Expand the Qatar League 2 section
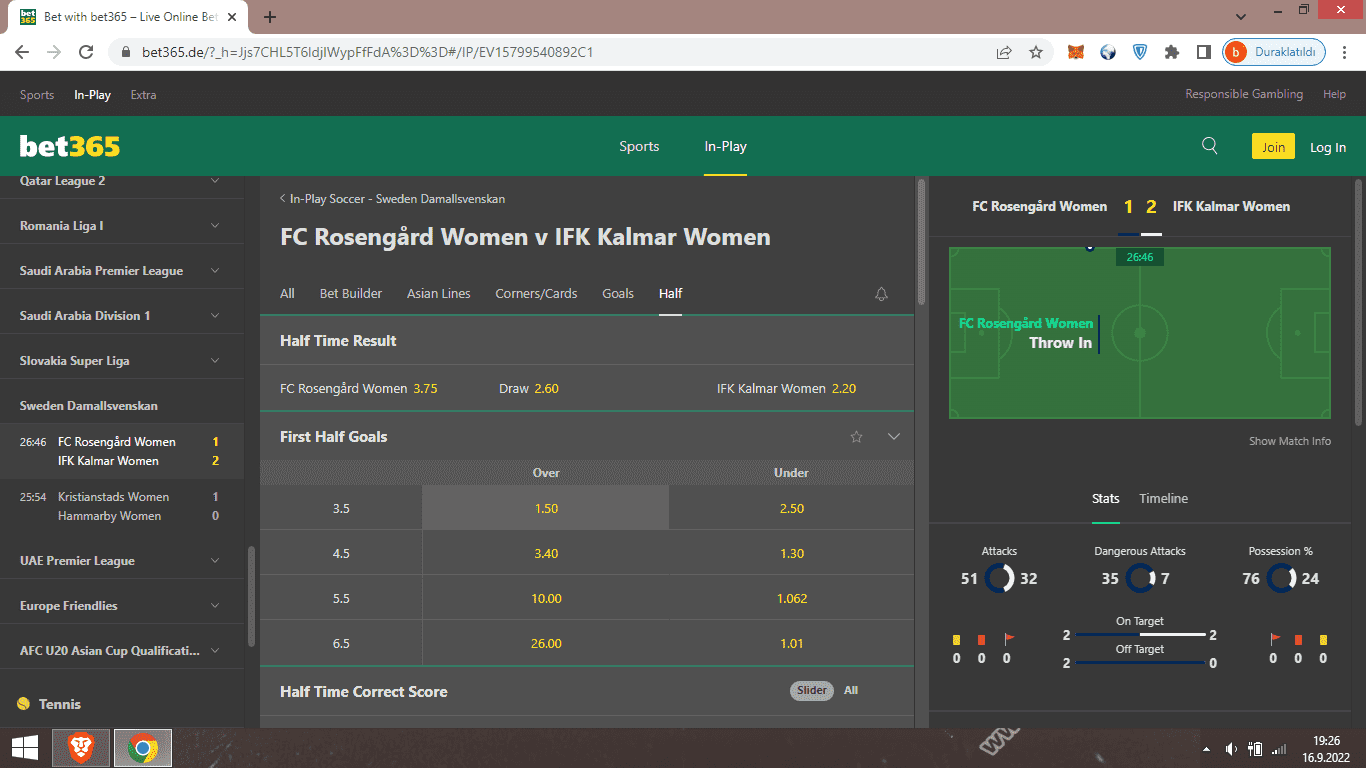This screenshot has width=1366, height=768. pos(122,181)
